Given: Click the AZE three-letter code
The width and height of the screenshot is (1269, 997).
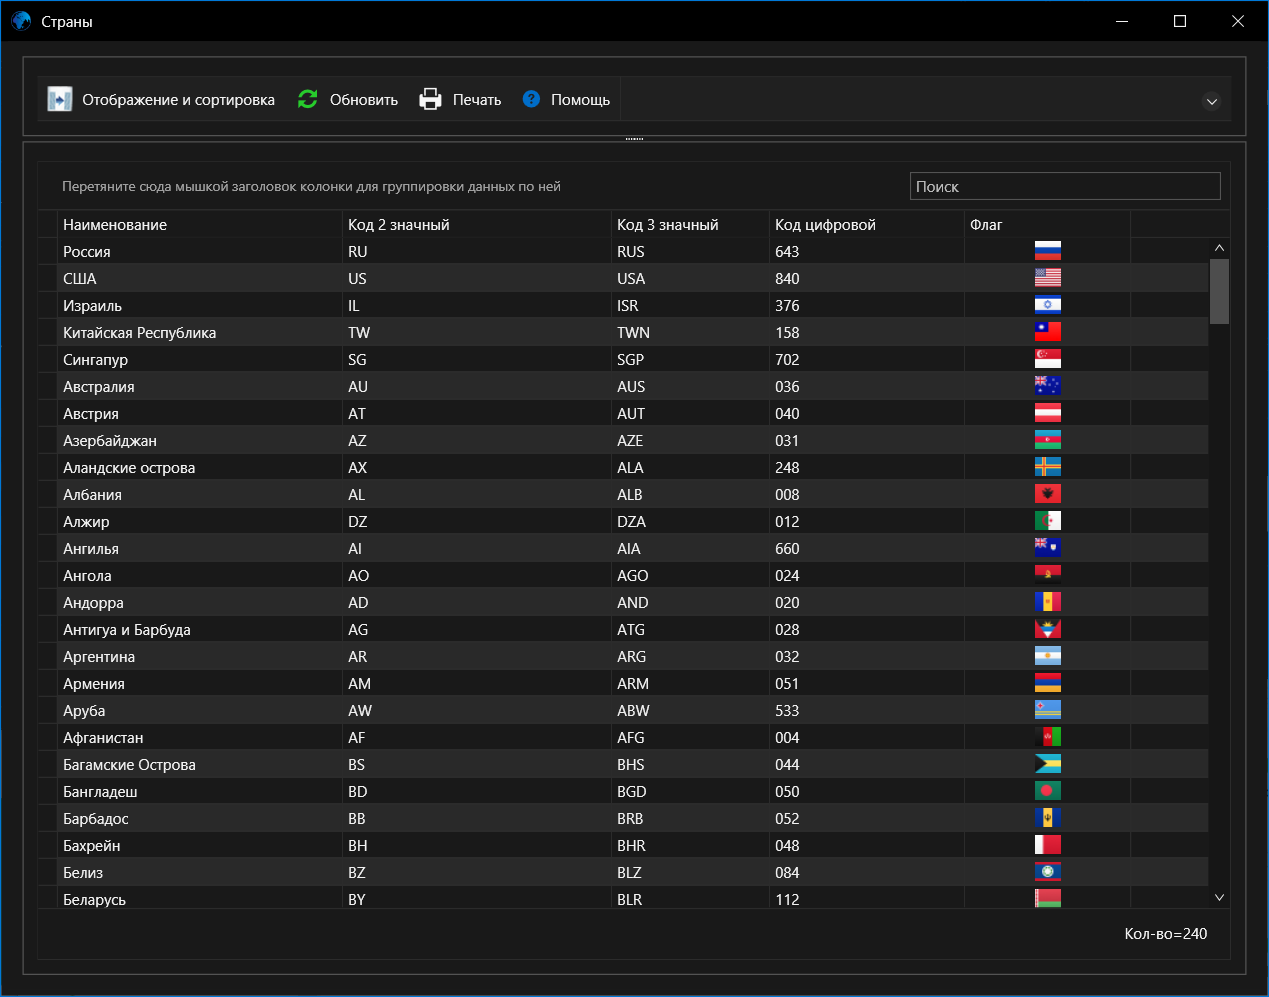Looking at the screenshot, I should pyautogui.click(x=691, y=440).
